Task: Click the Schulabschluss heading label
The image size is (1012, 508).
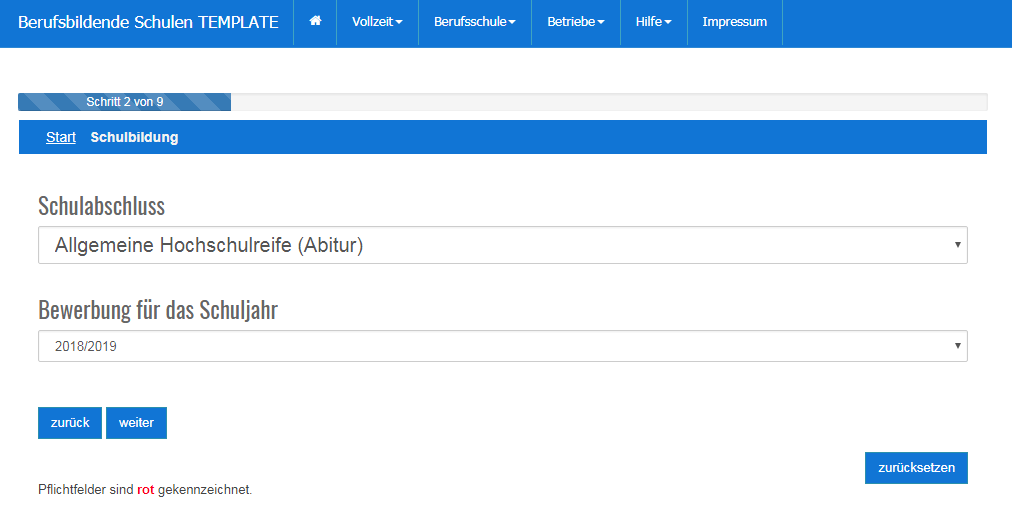Action: (x=101, y=206)
